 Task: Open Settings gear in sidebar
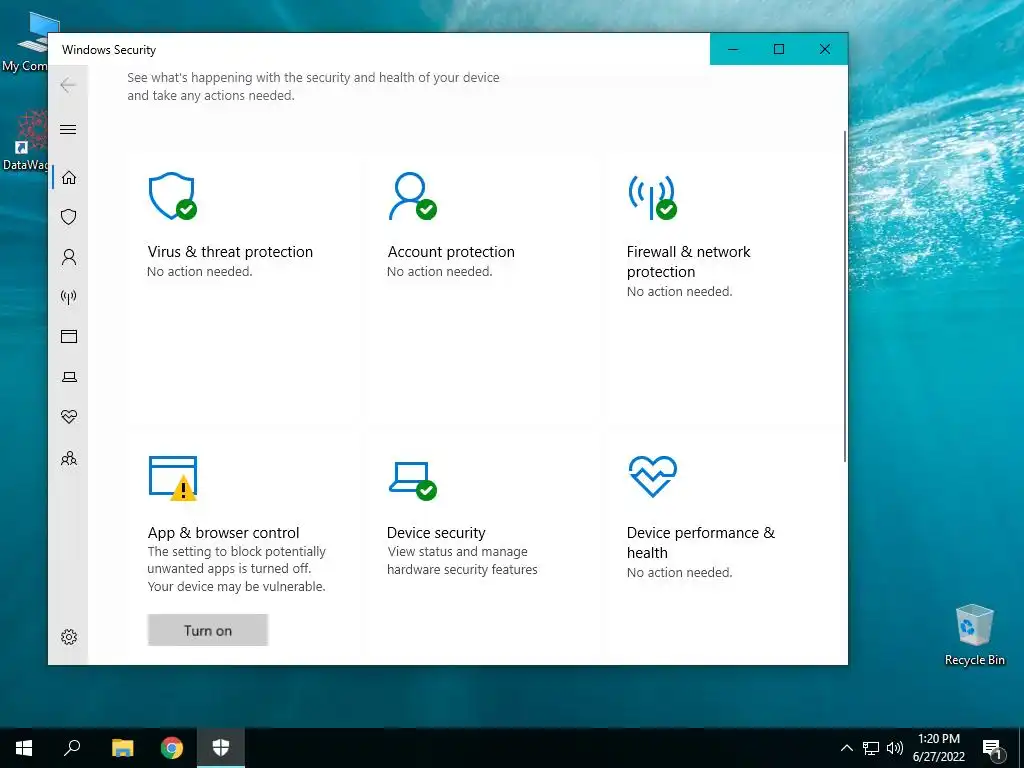point(69,637)
